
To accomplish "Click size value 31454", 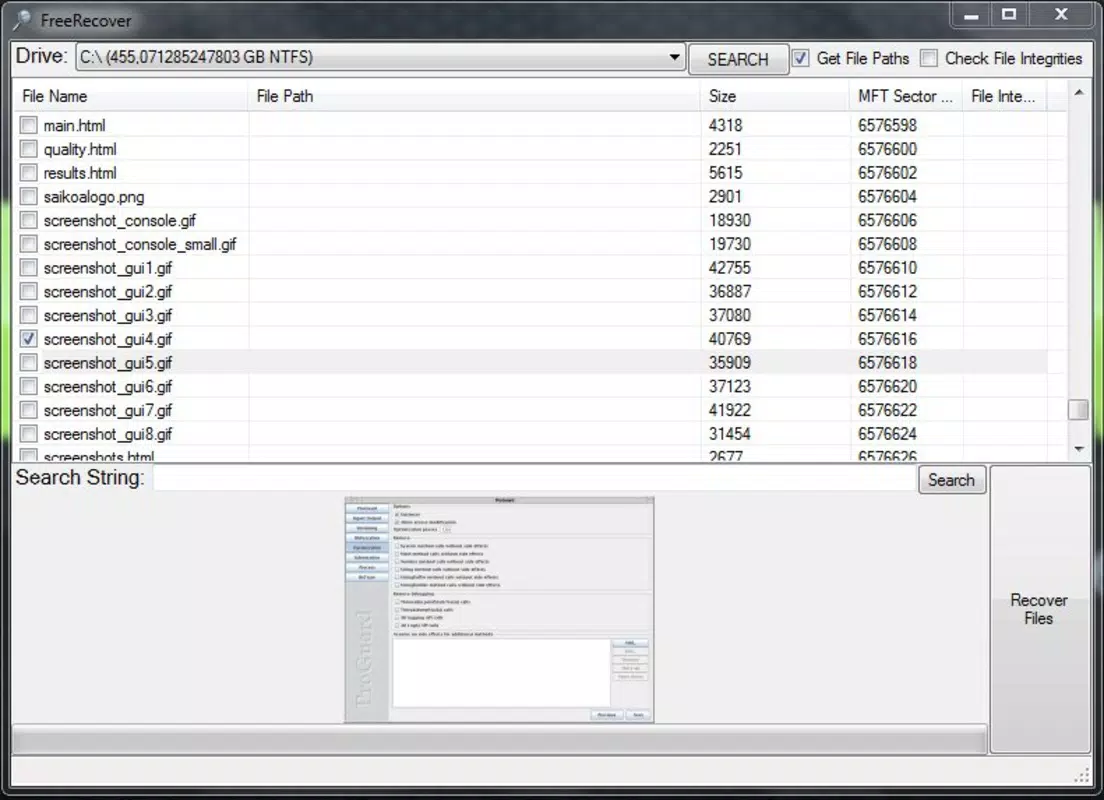I will click(x=730, y=434).
